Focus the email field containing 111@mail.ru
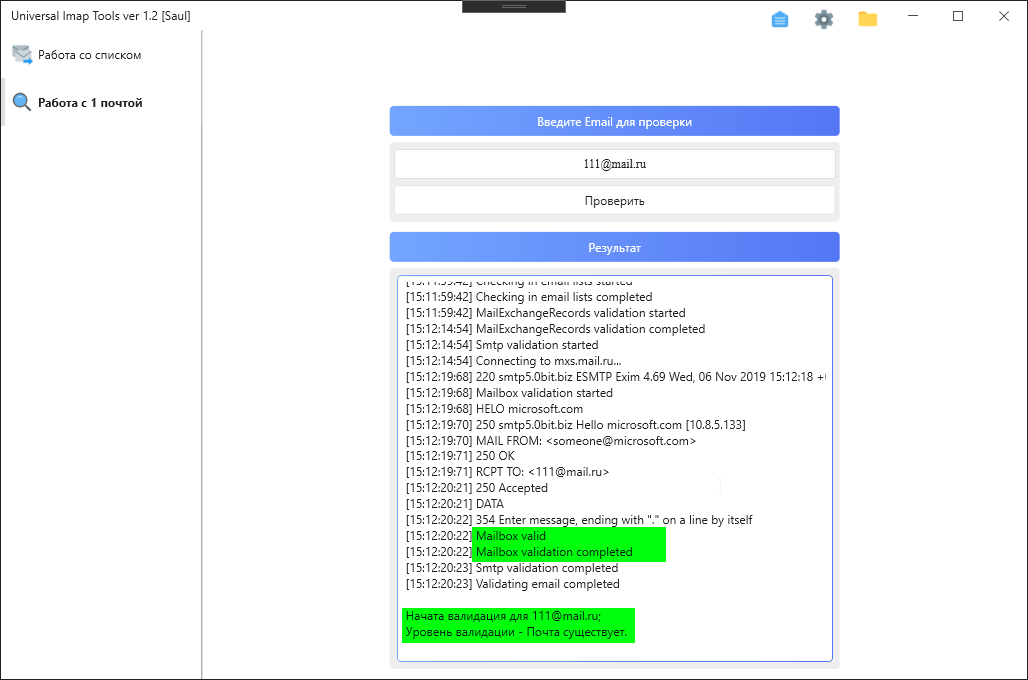1028x680 pixels. coord(614,164)
